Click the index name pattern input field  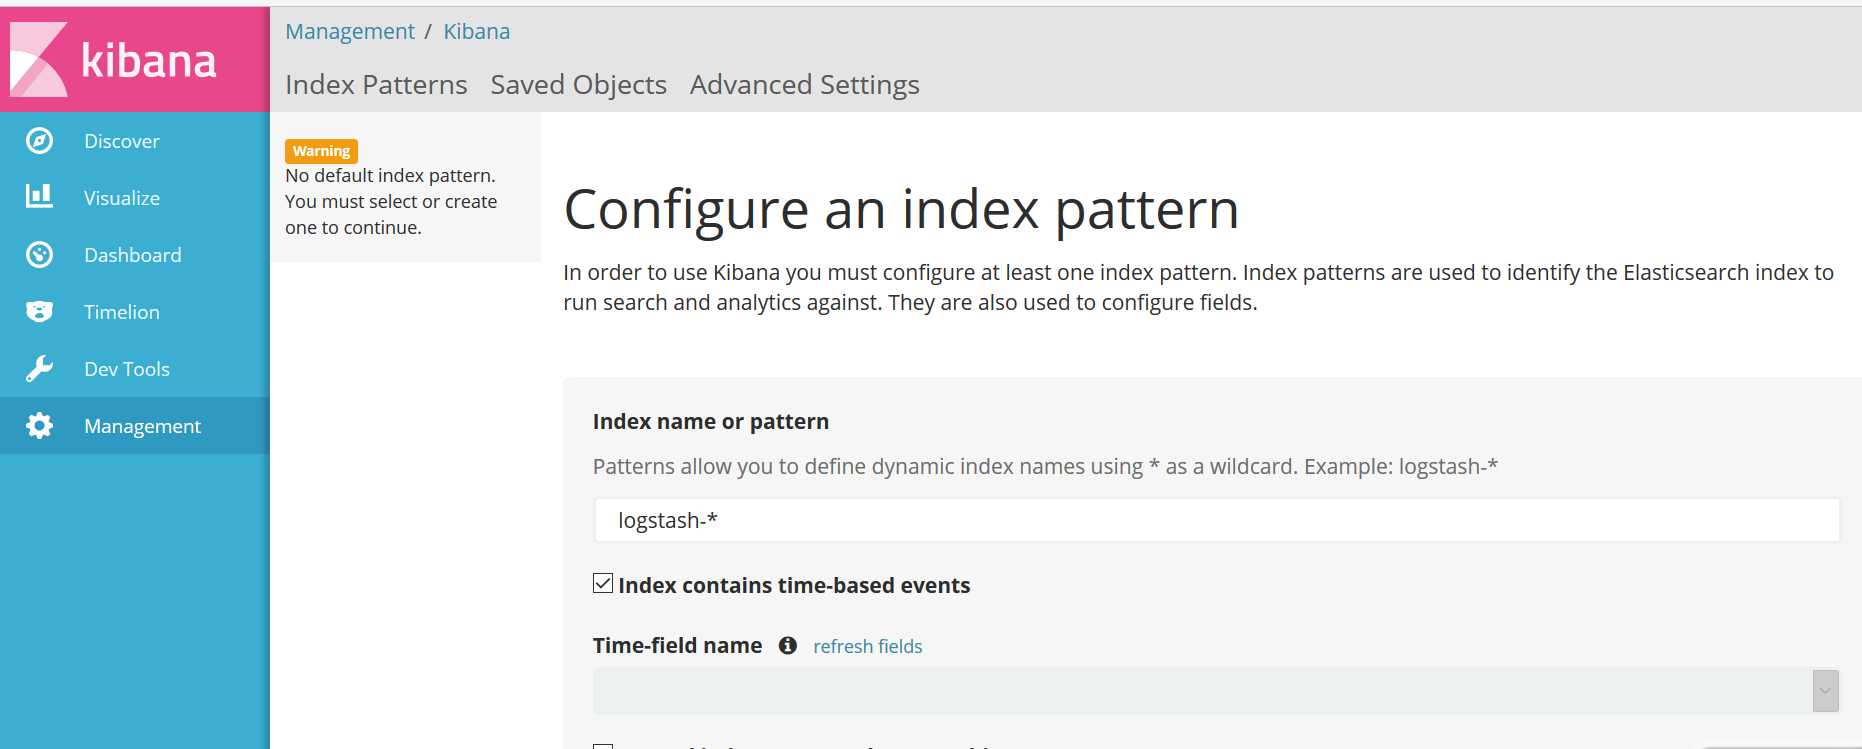(1216, 521)
